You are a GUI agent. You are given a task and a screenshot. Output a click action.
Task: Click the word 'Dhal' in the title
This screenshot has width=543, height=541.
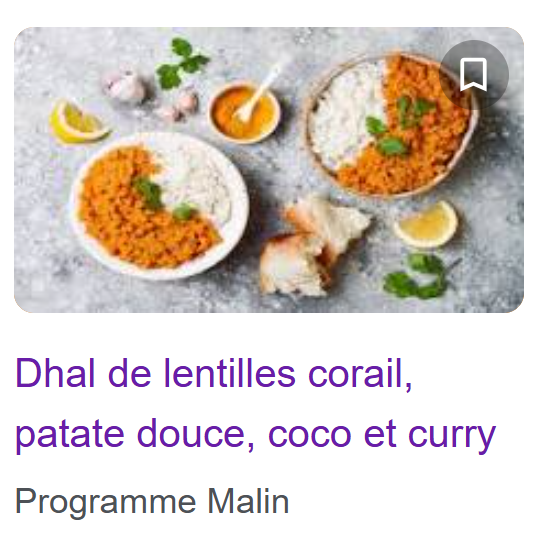coord(55,373)
